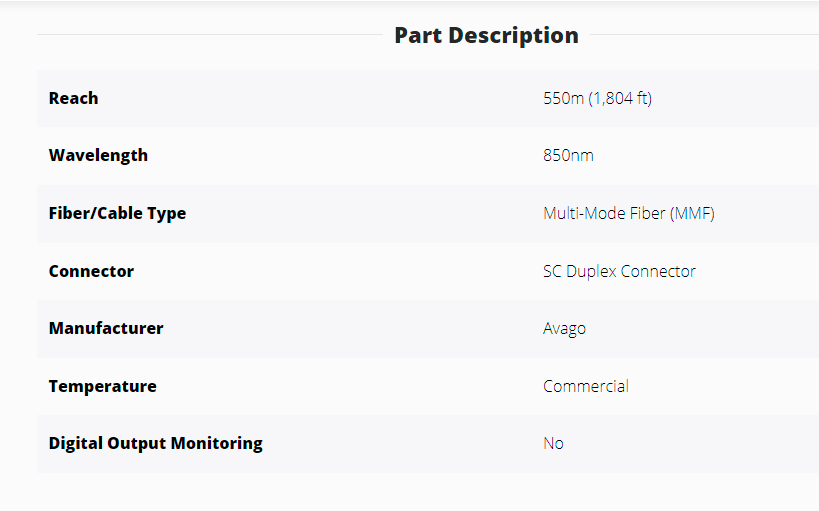Select the Digital Output Monitoring label
Screen dimensions: 819x511
point(155,443)
